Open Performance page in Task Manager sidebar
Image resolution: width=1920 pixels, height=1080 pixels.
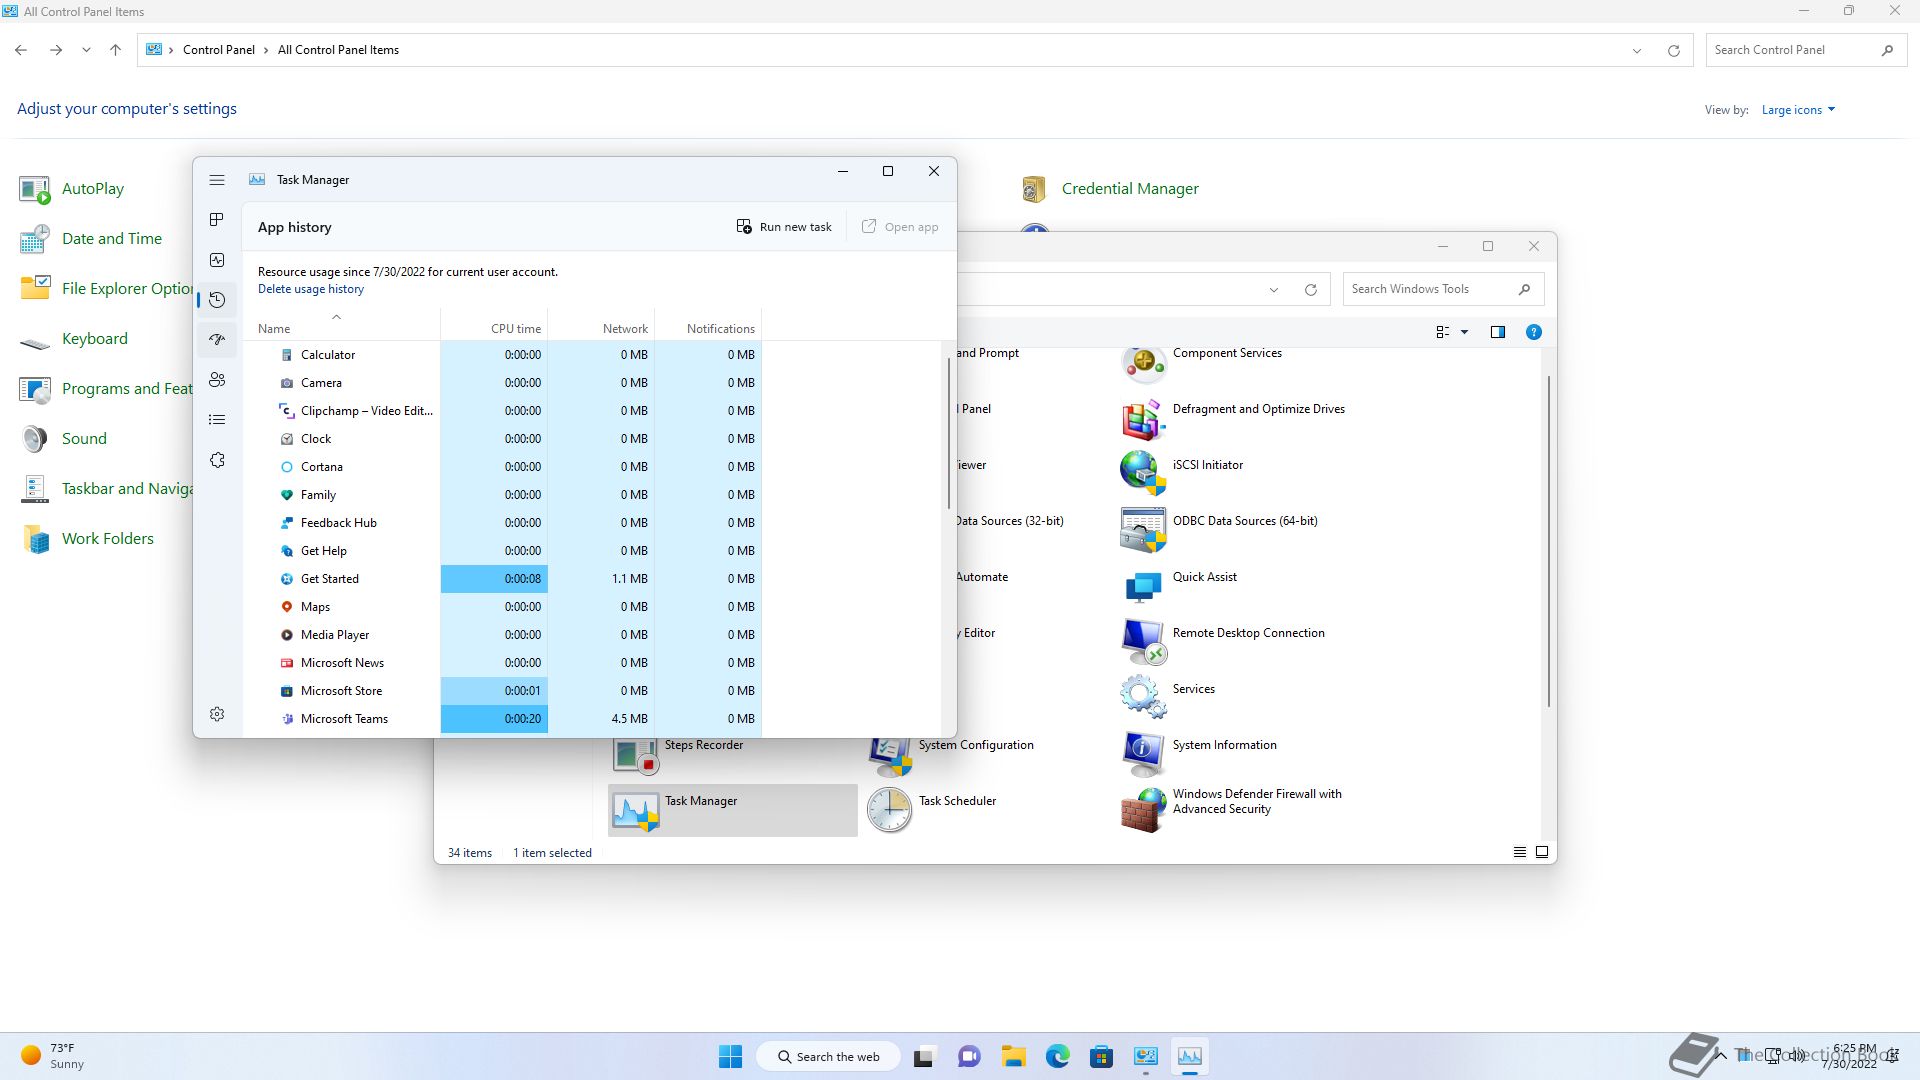[217, 260]
